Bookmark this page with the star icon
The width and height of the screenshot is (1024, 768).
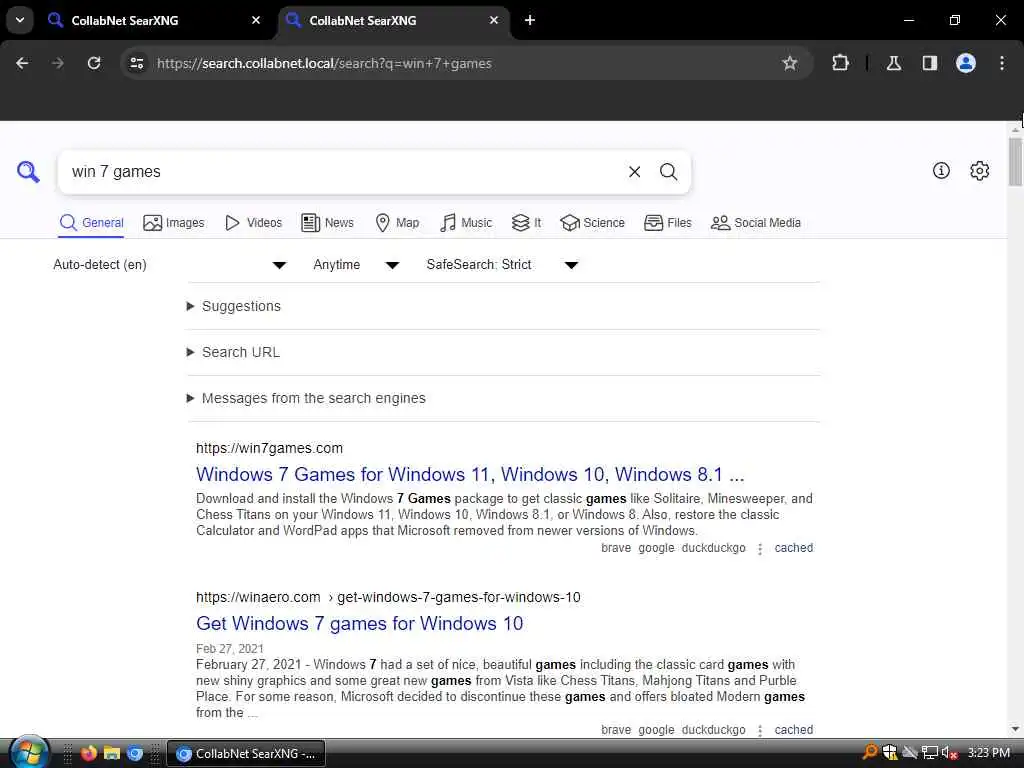tap(790, 63)
